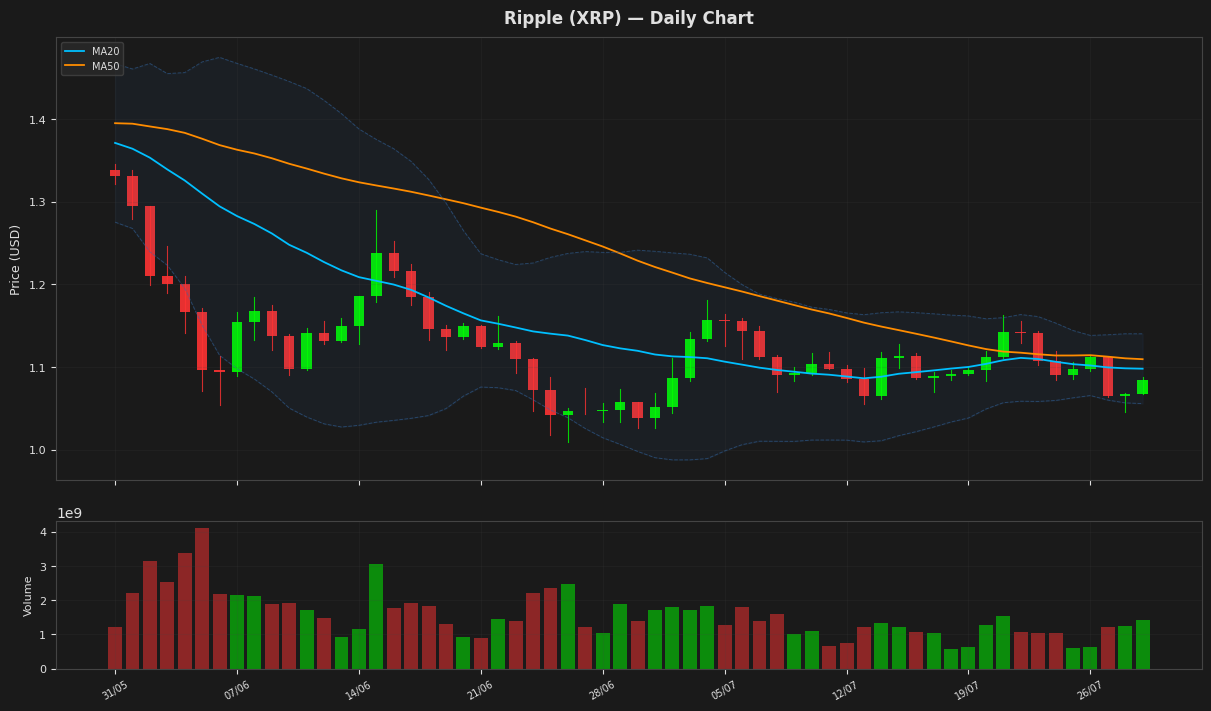Image resolution: width=1211 pixels, height=711 pixels.
Task: Click the tallest red volume bar above 4
Action: (202, 598)
